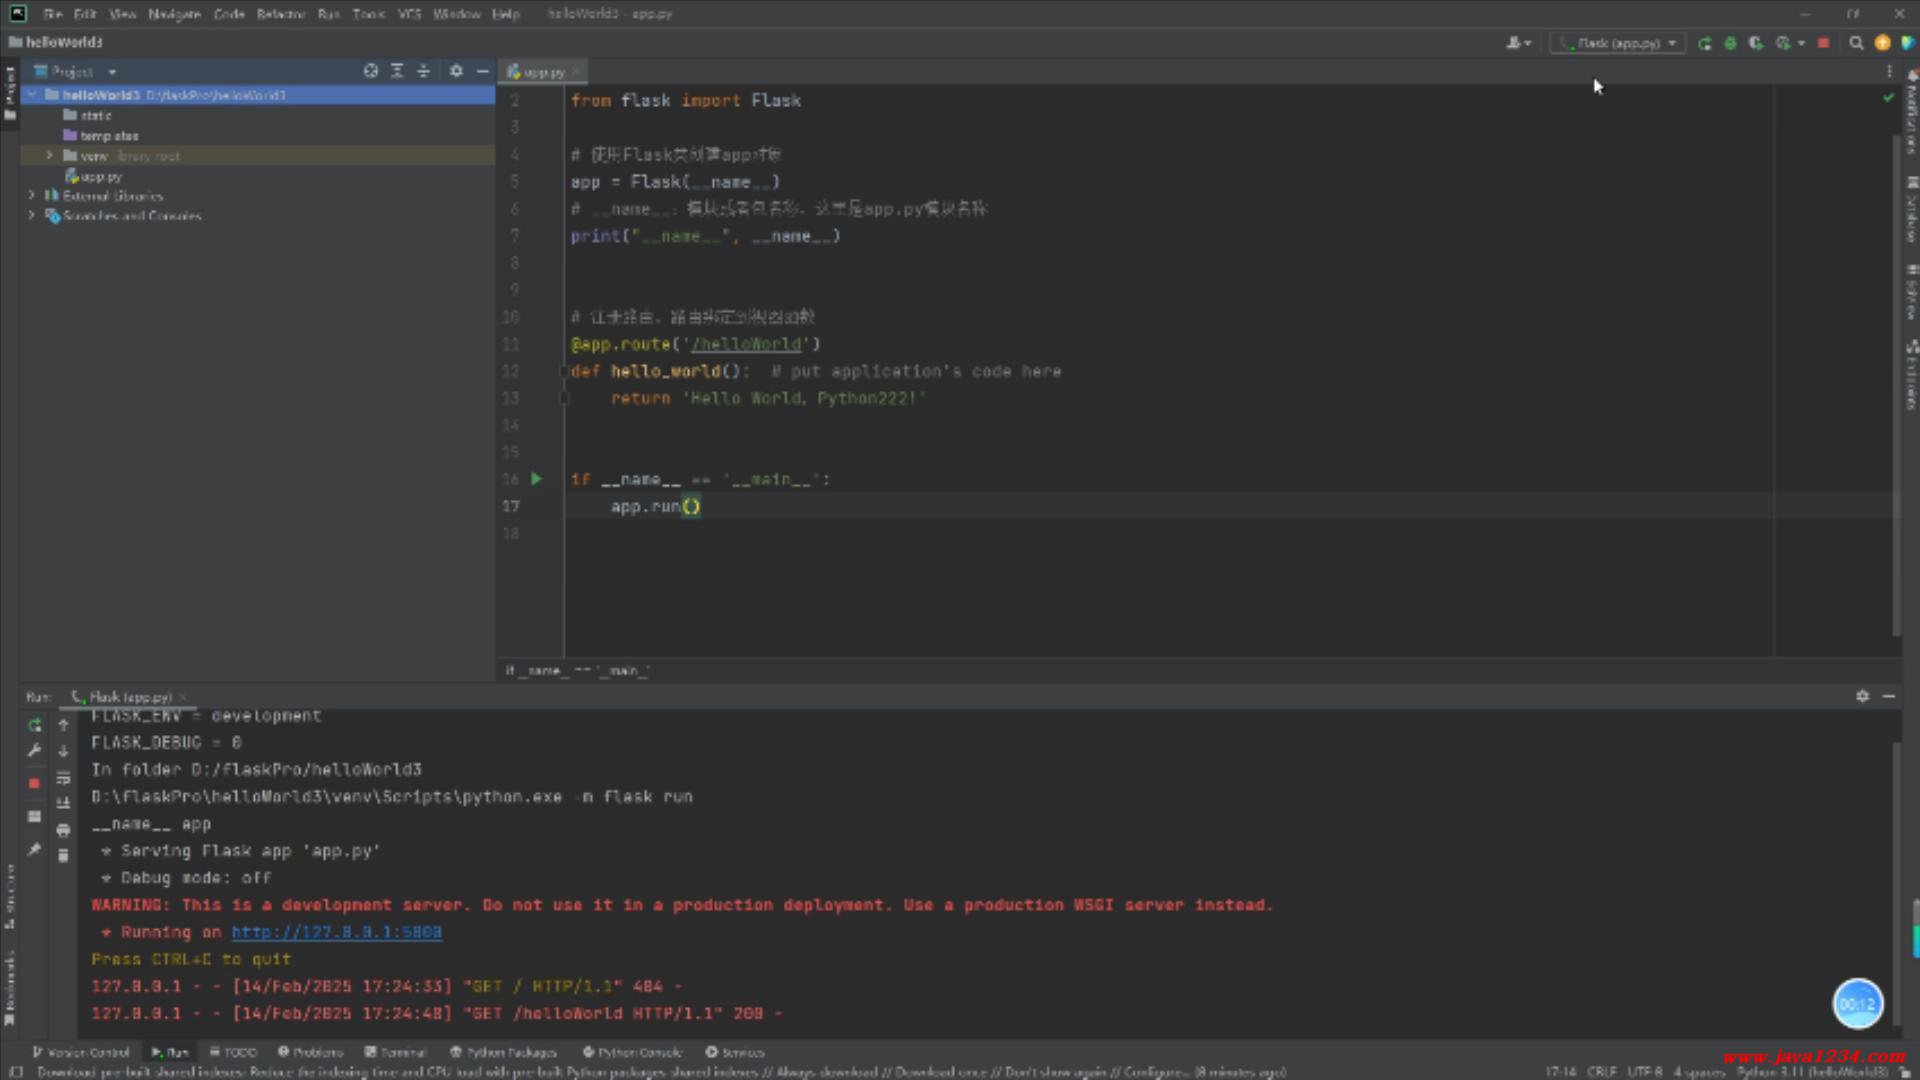1920x1080 pixels.
Task: Open the Flask (app.py) run configuration dropdown
Action: pos(1618,43)
